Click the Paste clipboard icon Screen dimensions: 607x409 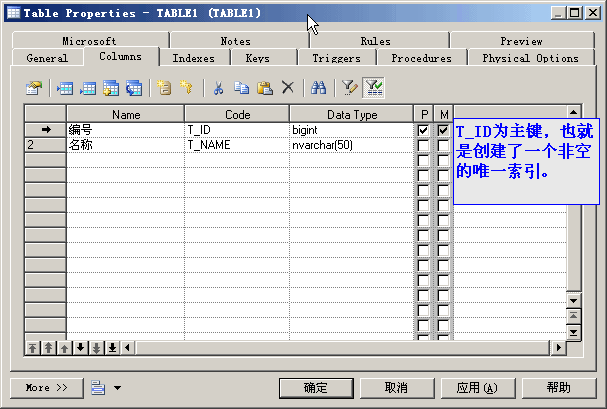pos(265,88)
